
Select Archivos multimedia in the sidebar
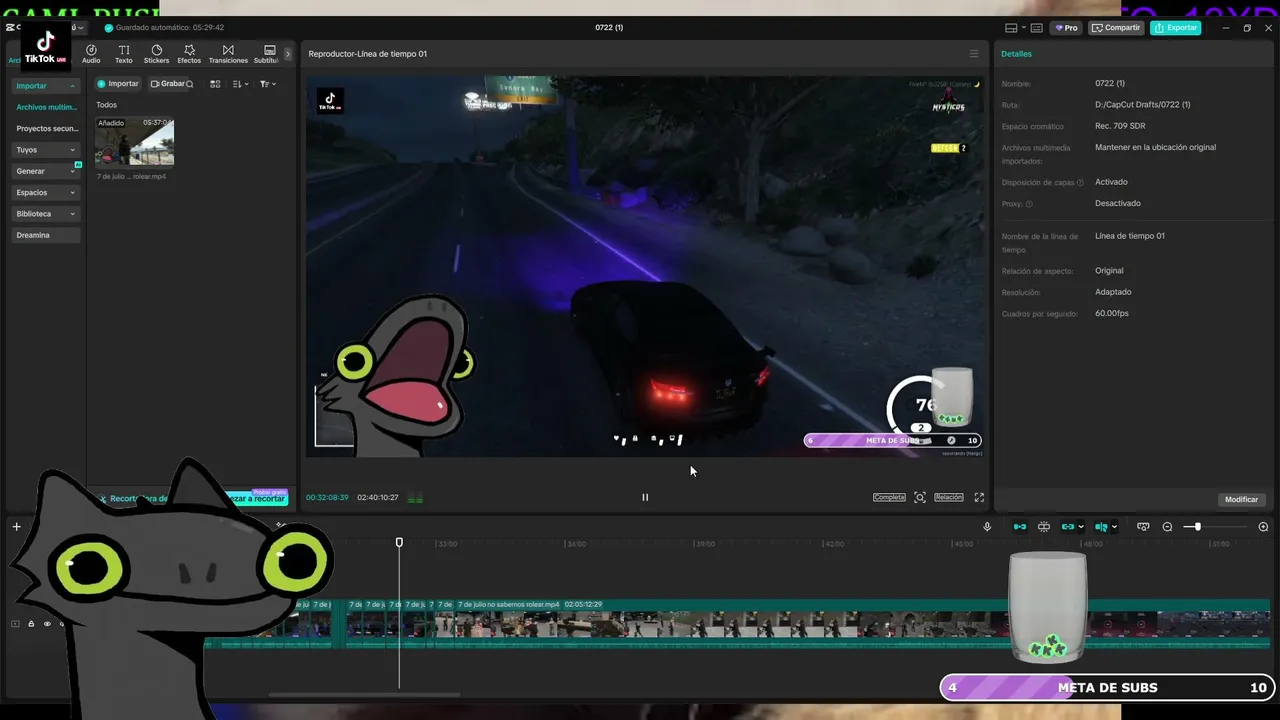[46, 107]
